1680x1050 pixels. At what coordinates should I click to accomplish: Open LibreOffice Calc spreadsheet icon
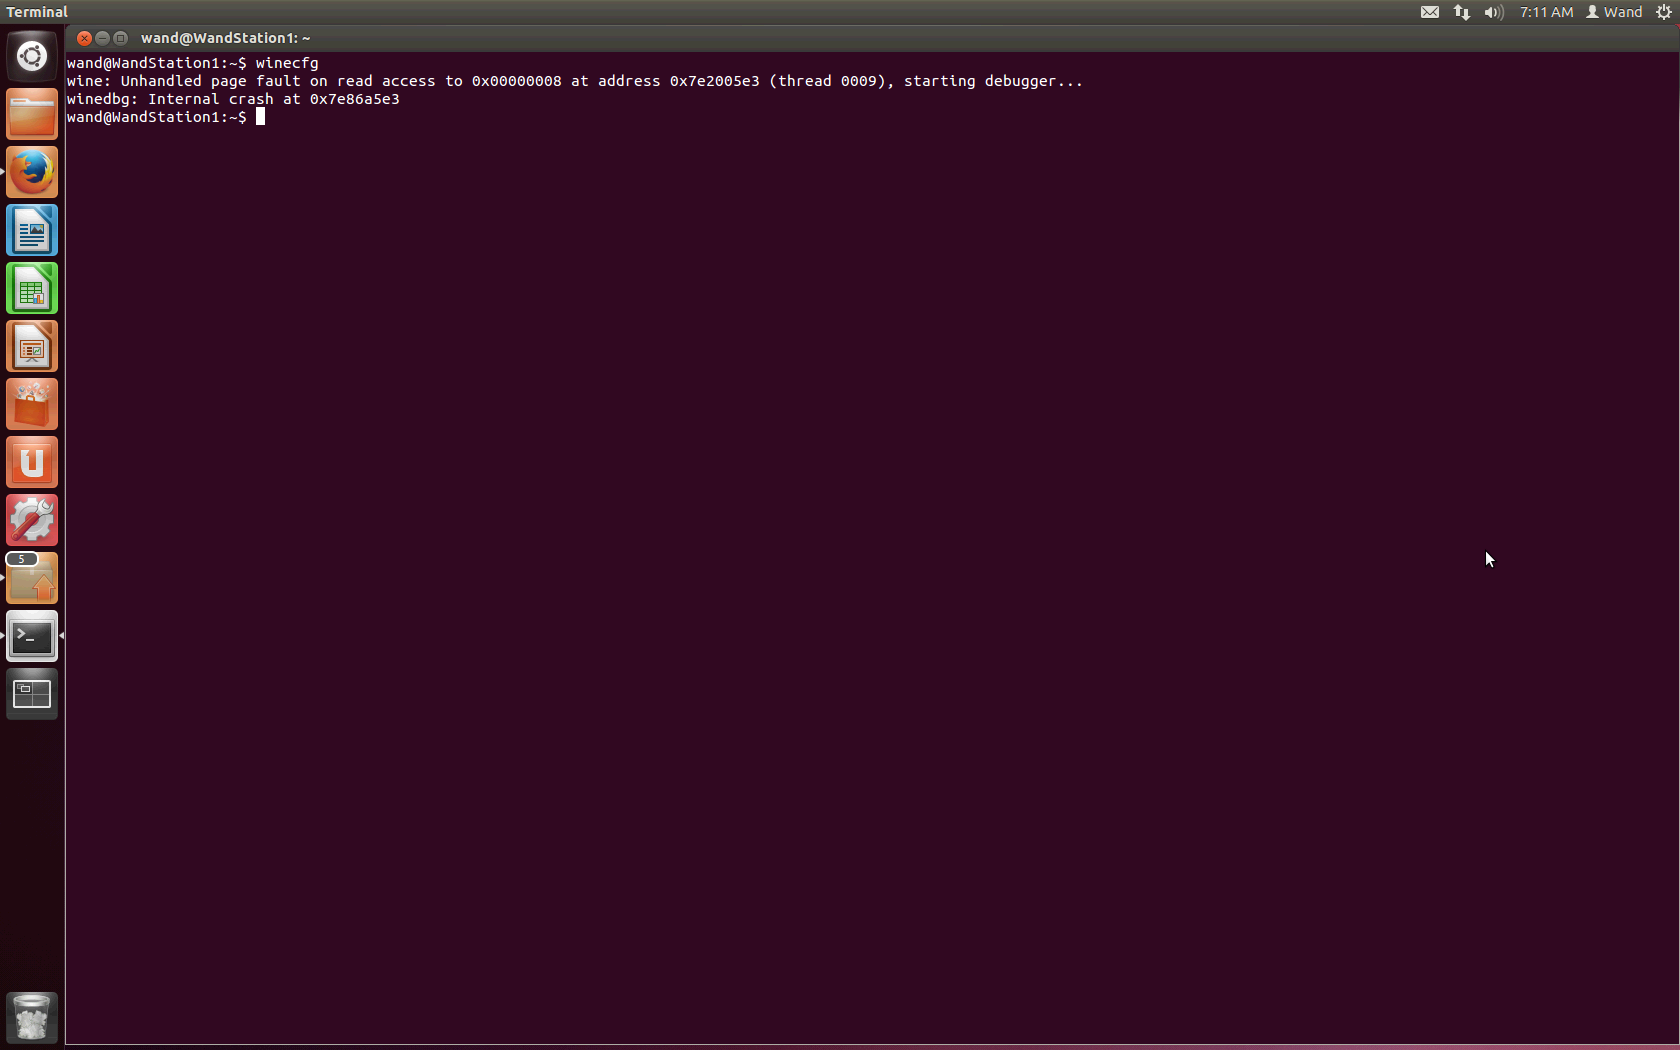(32, 288)
